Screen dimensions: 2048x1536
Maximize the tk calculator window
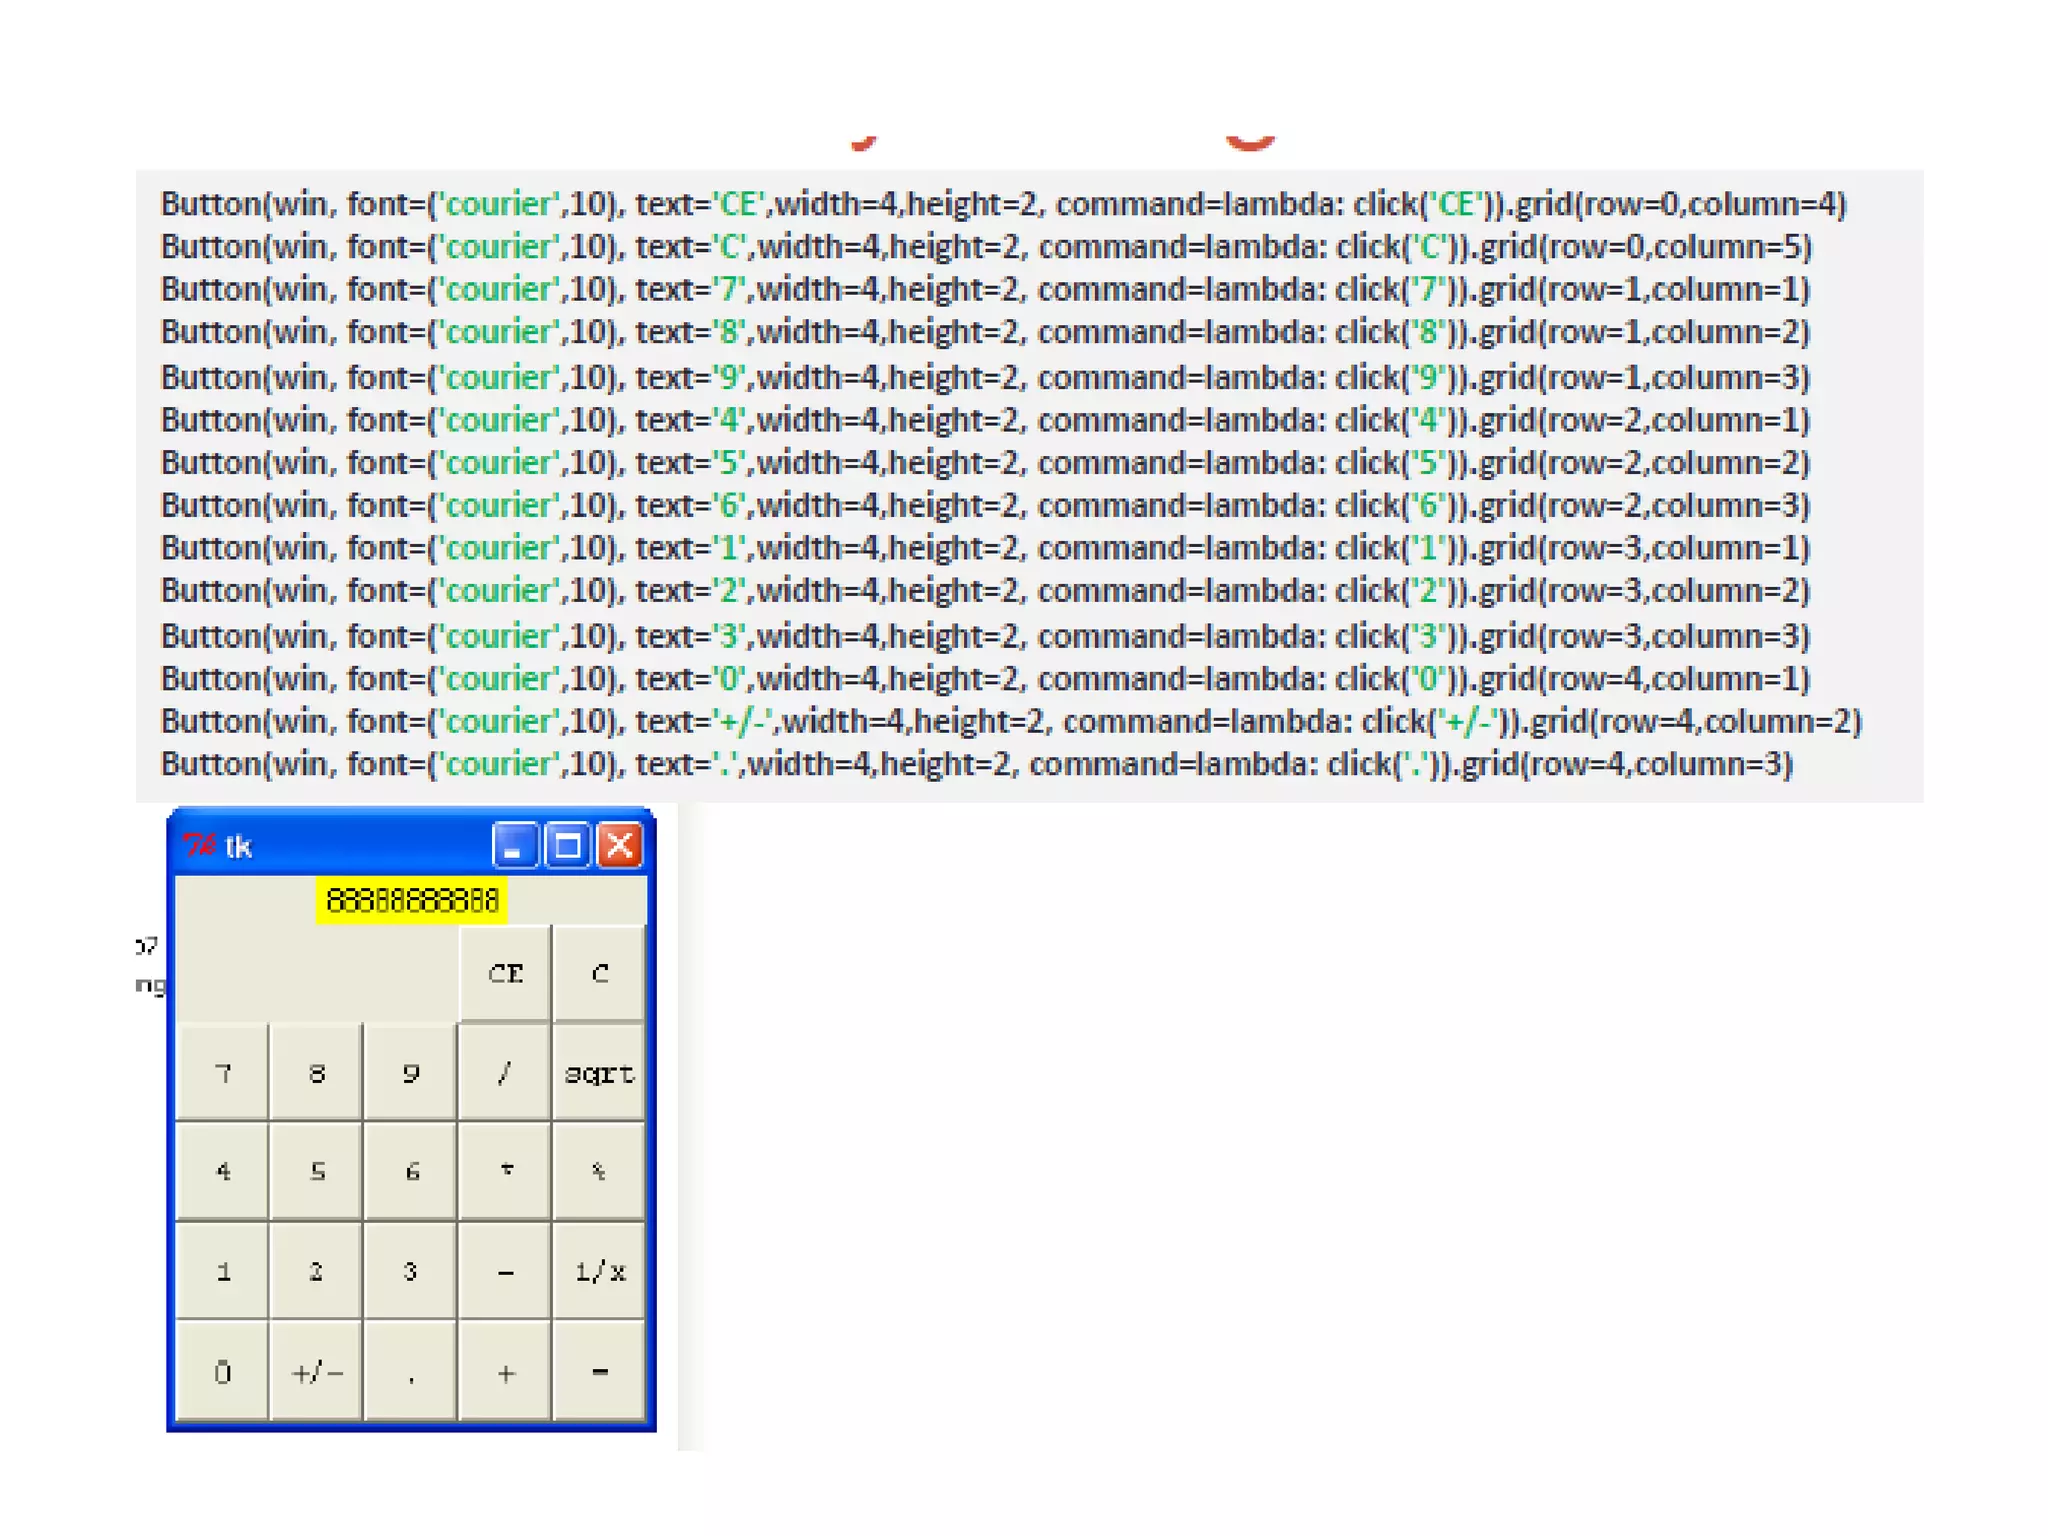coord(567,846)
